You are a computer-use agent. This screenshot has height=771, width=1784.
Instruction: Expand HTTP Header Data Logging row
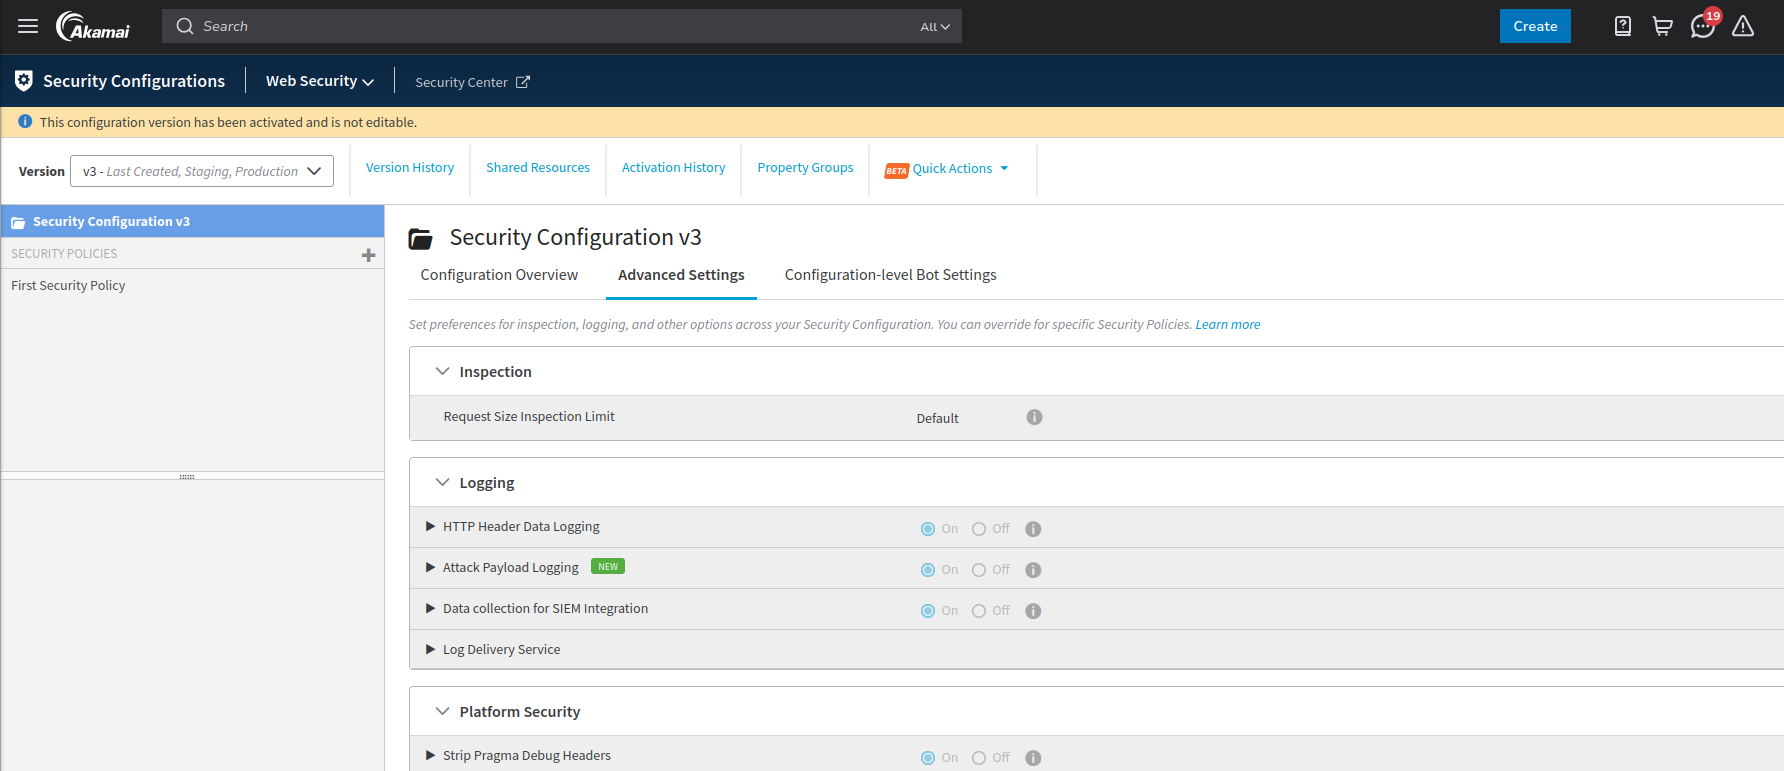[x=430, y=526]
